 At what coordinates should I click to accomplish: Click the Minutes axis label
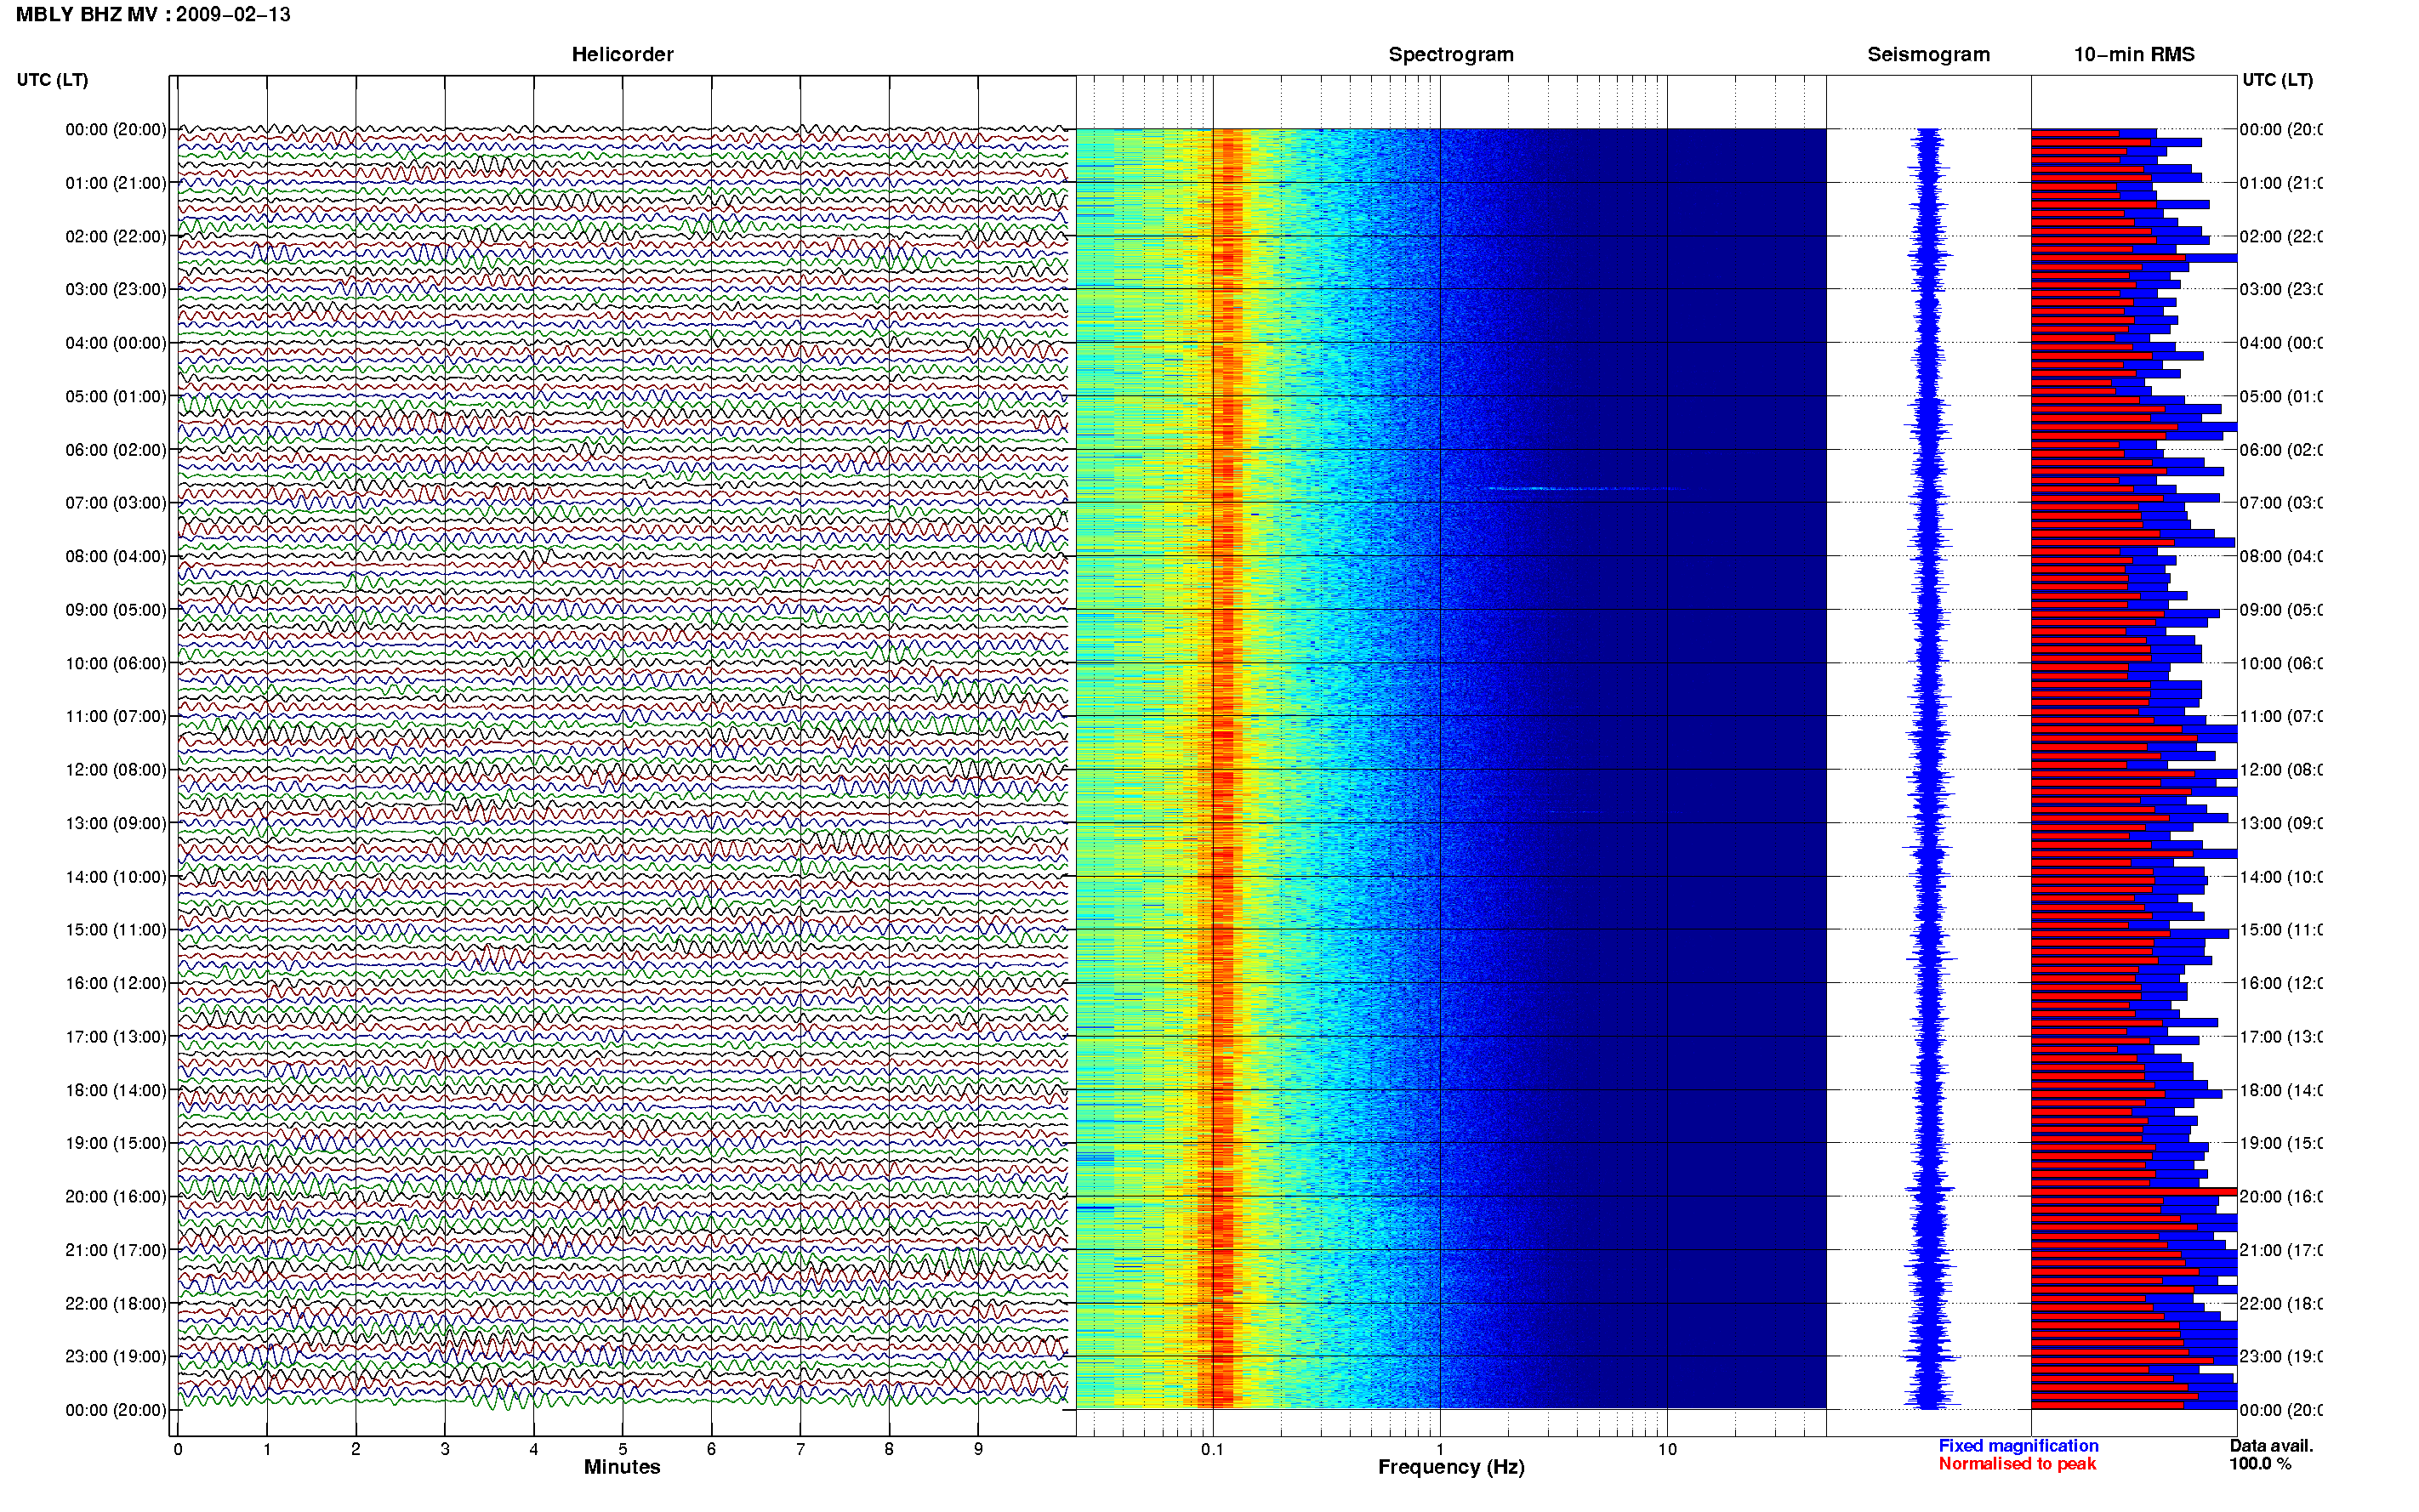pyautogui.click(x=622, y=1467)
